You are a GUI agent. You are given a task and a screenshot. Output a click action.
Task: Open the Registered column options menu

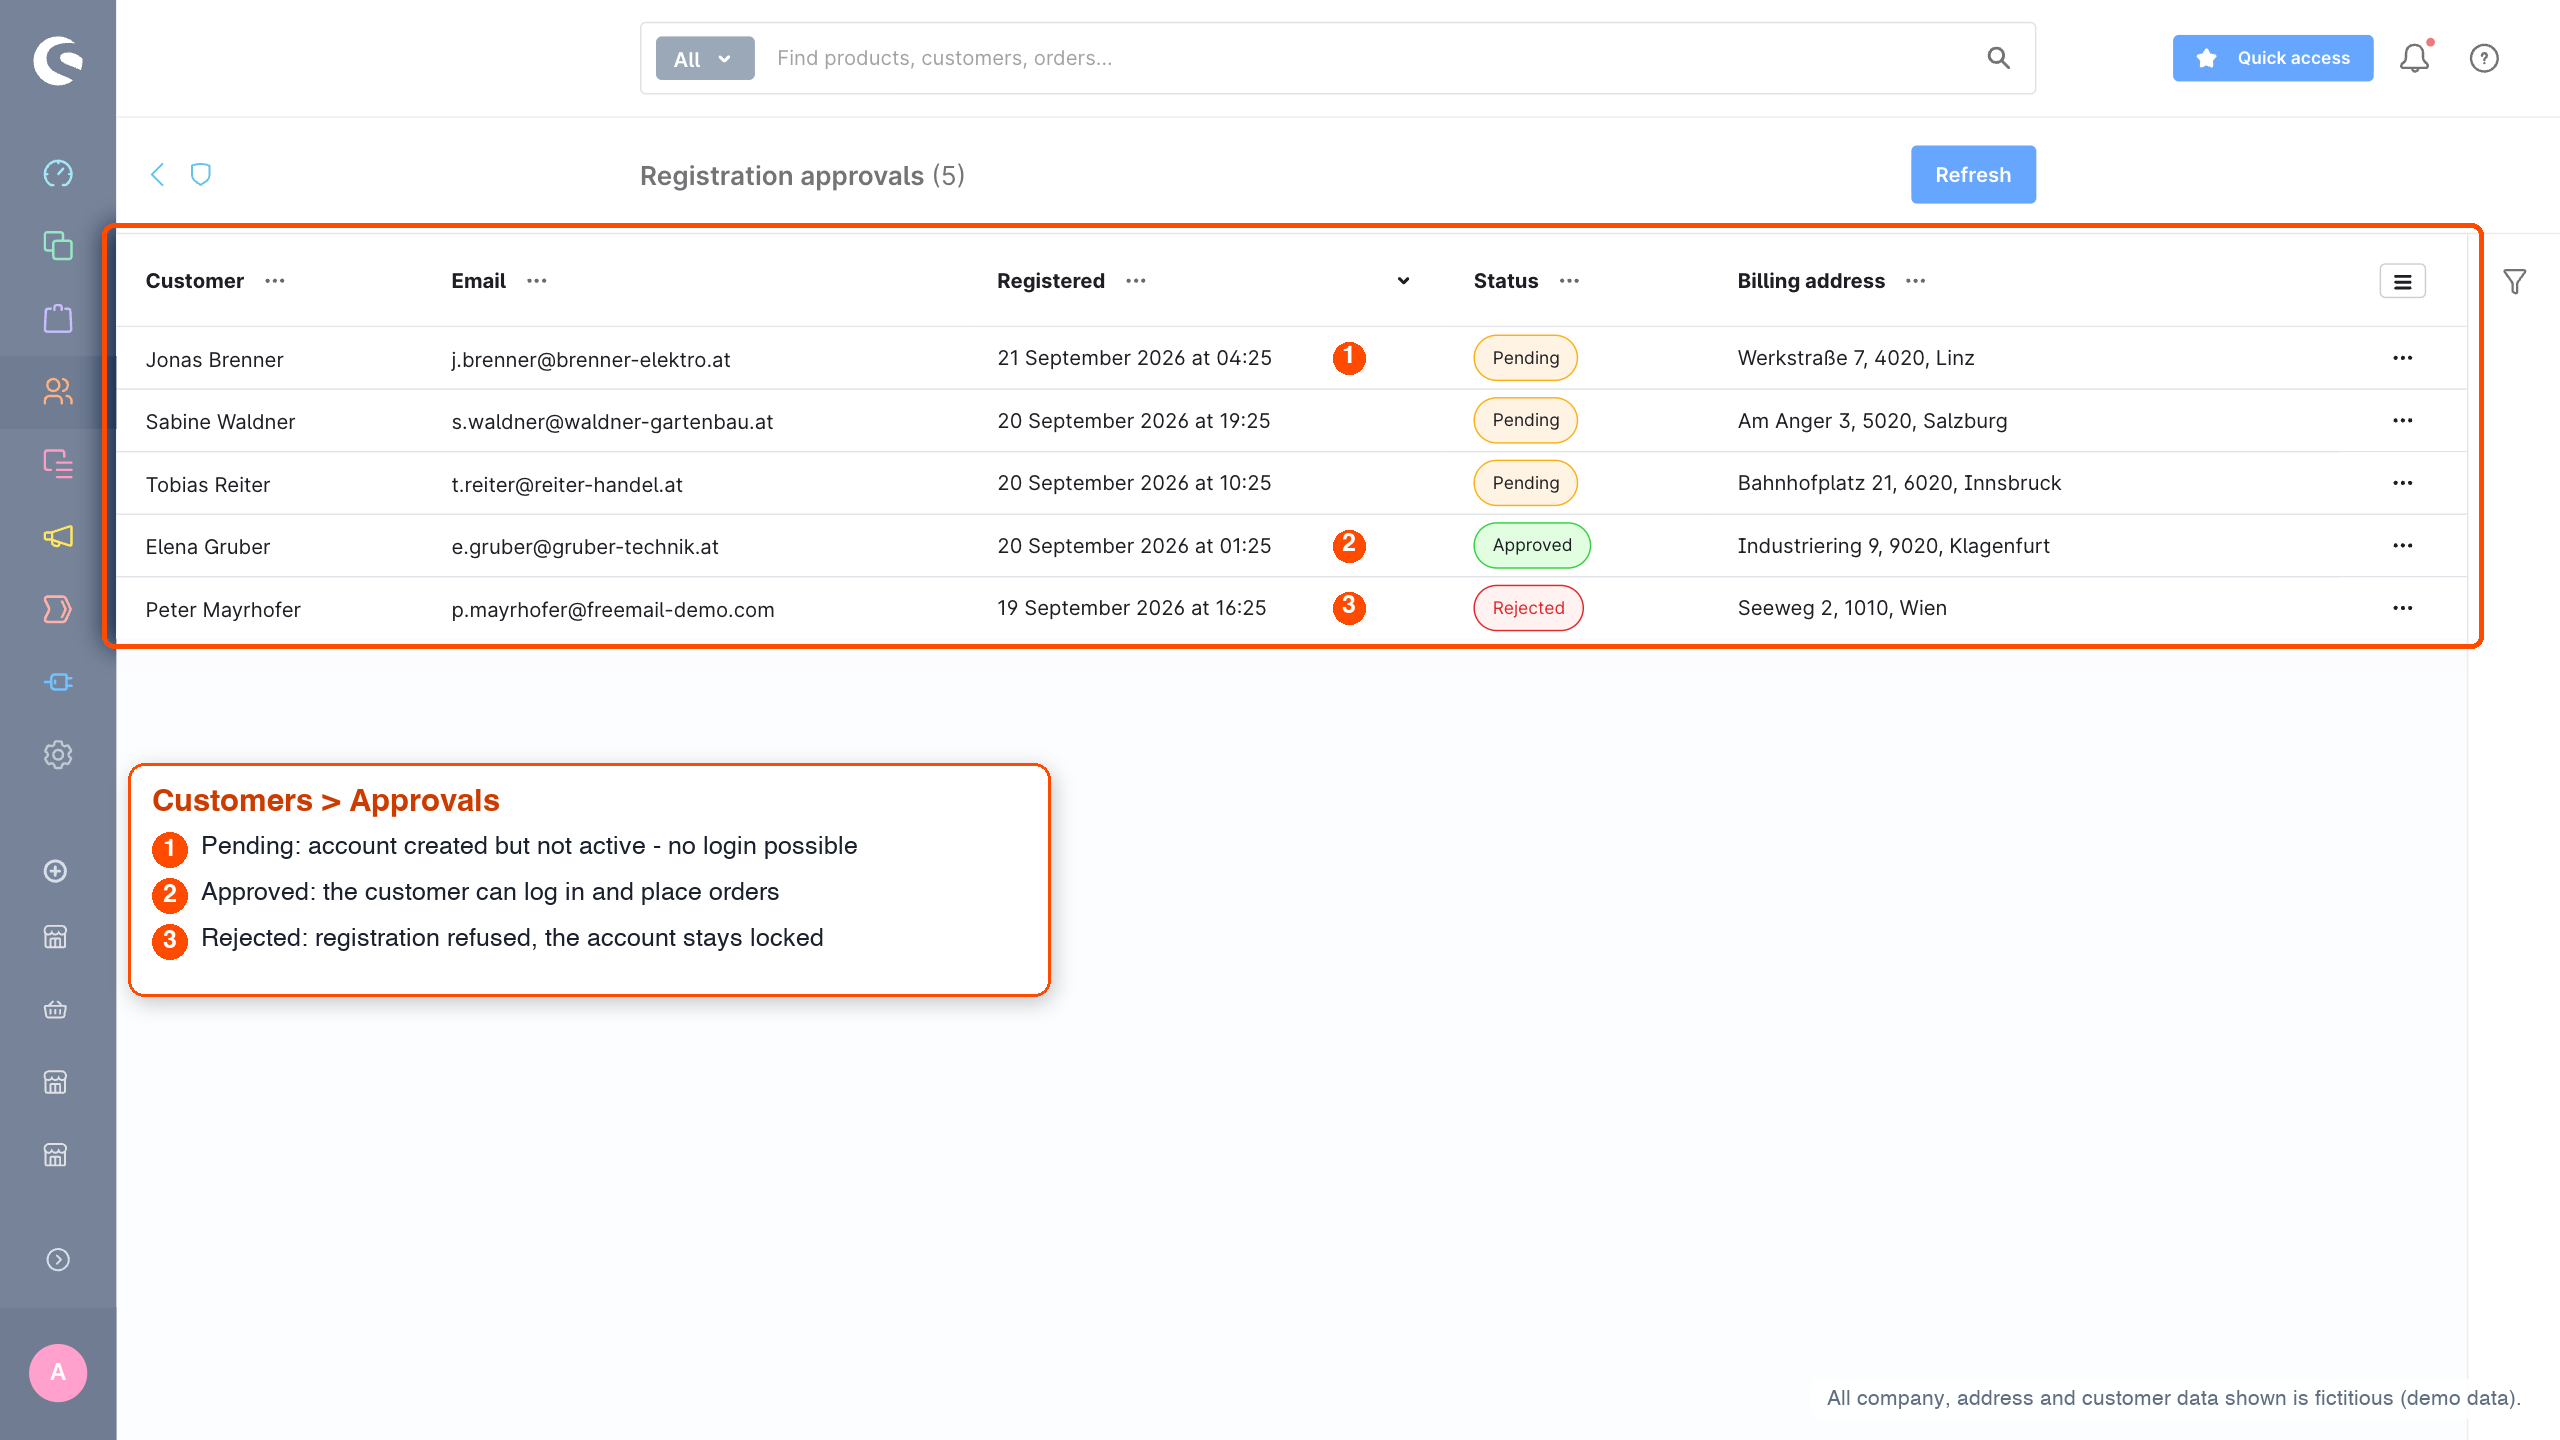[1136, 281]
